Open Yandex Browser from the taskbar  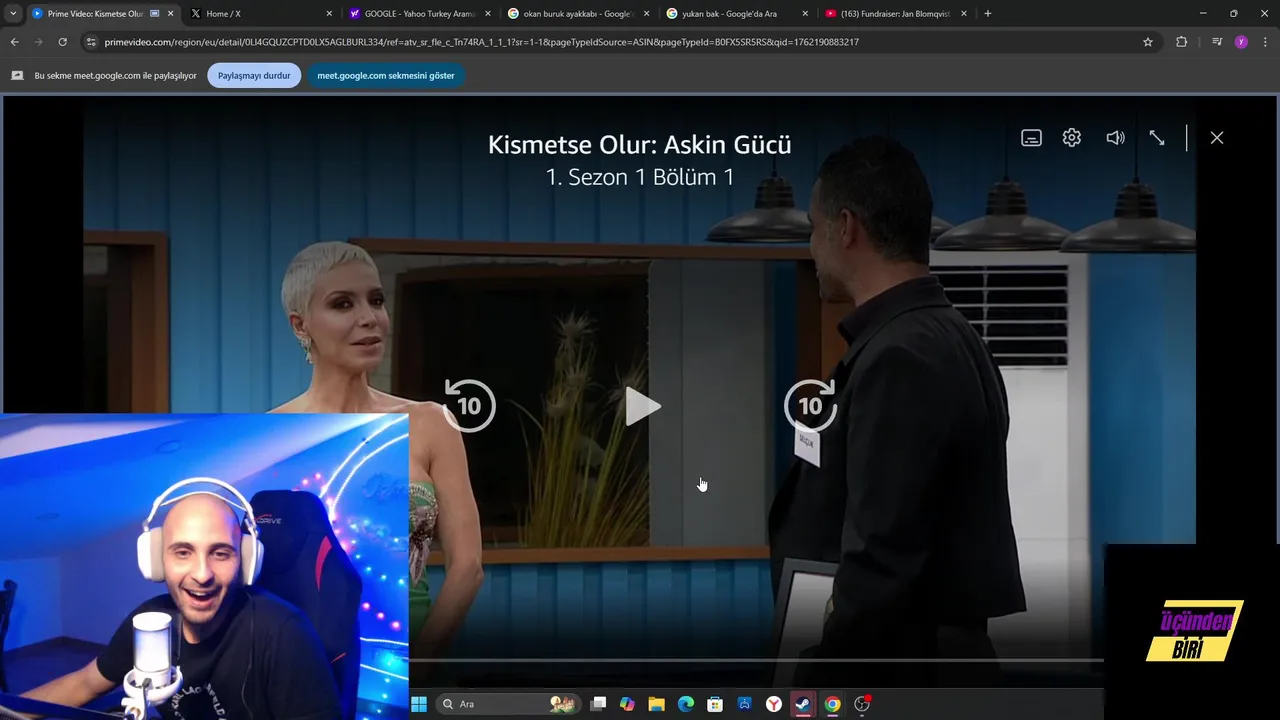774,704
